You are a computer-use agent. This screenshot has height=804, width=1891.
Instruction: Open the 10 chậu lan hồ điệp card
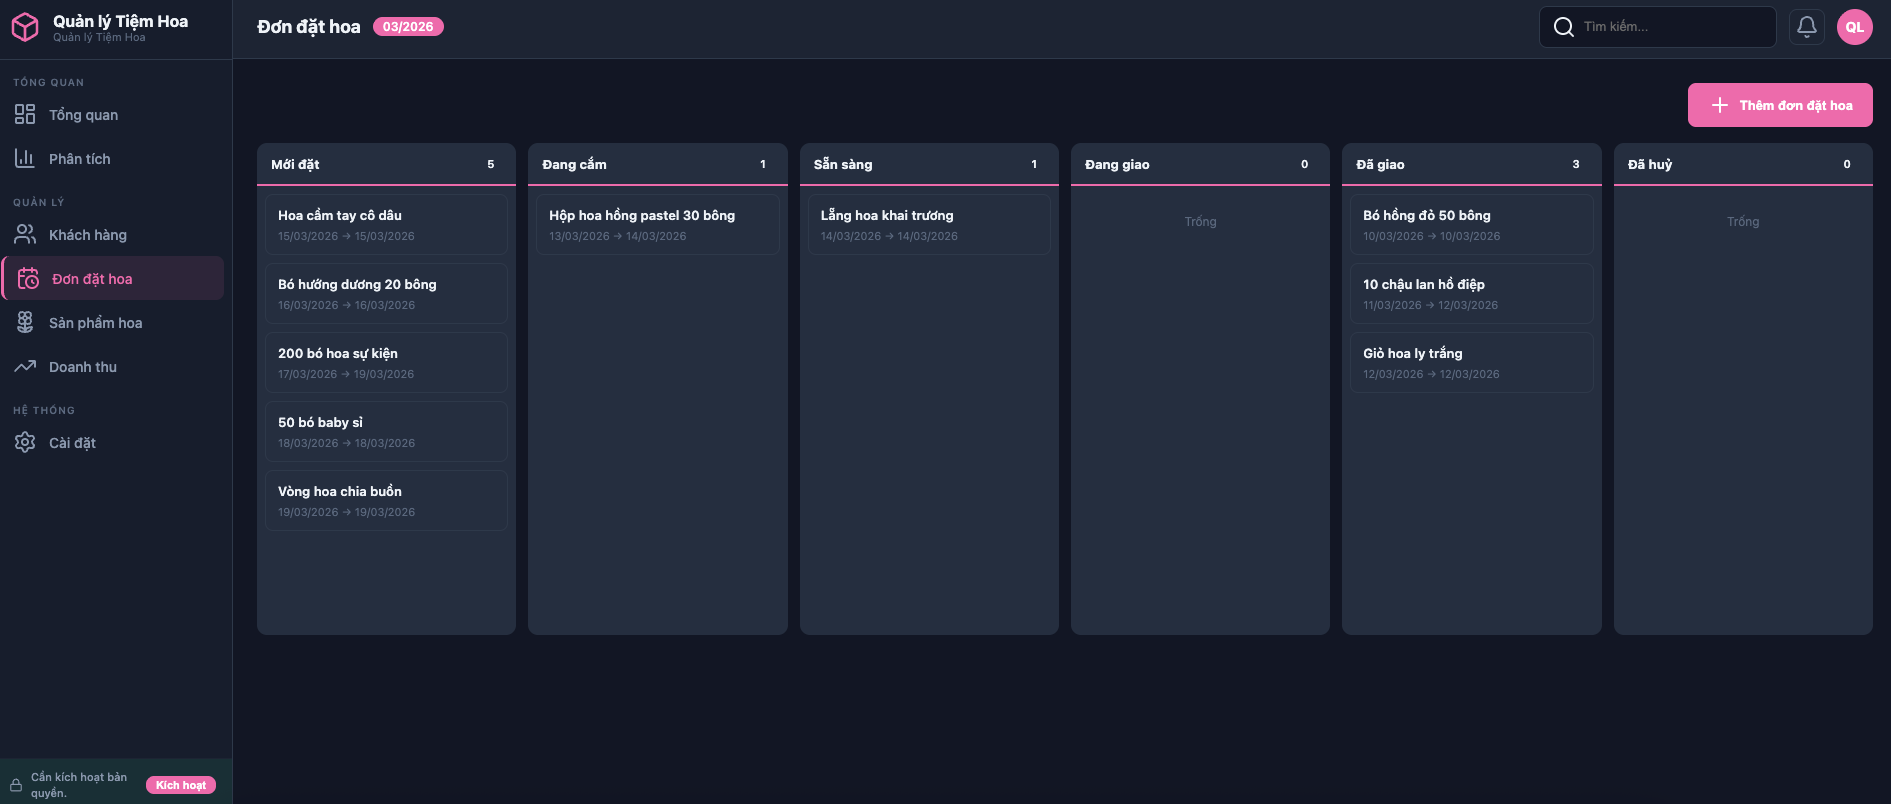pos(1470,294)
